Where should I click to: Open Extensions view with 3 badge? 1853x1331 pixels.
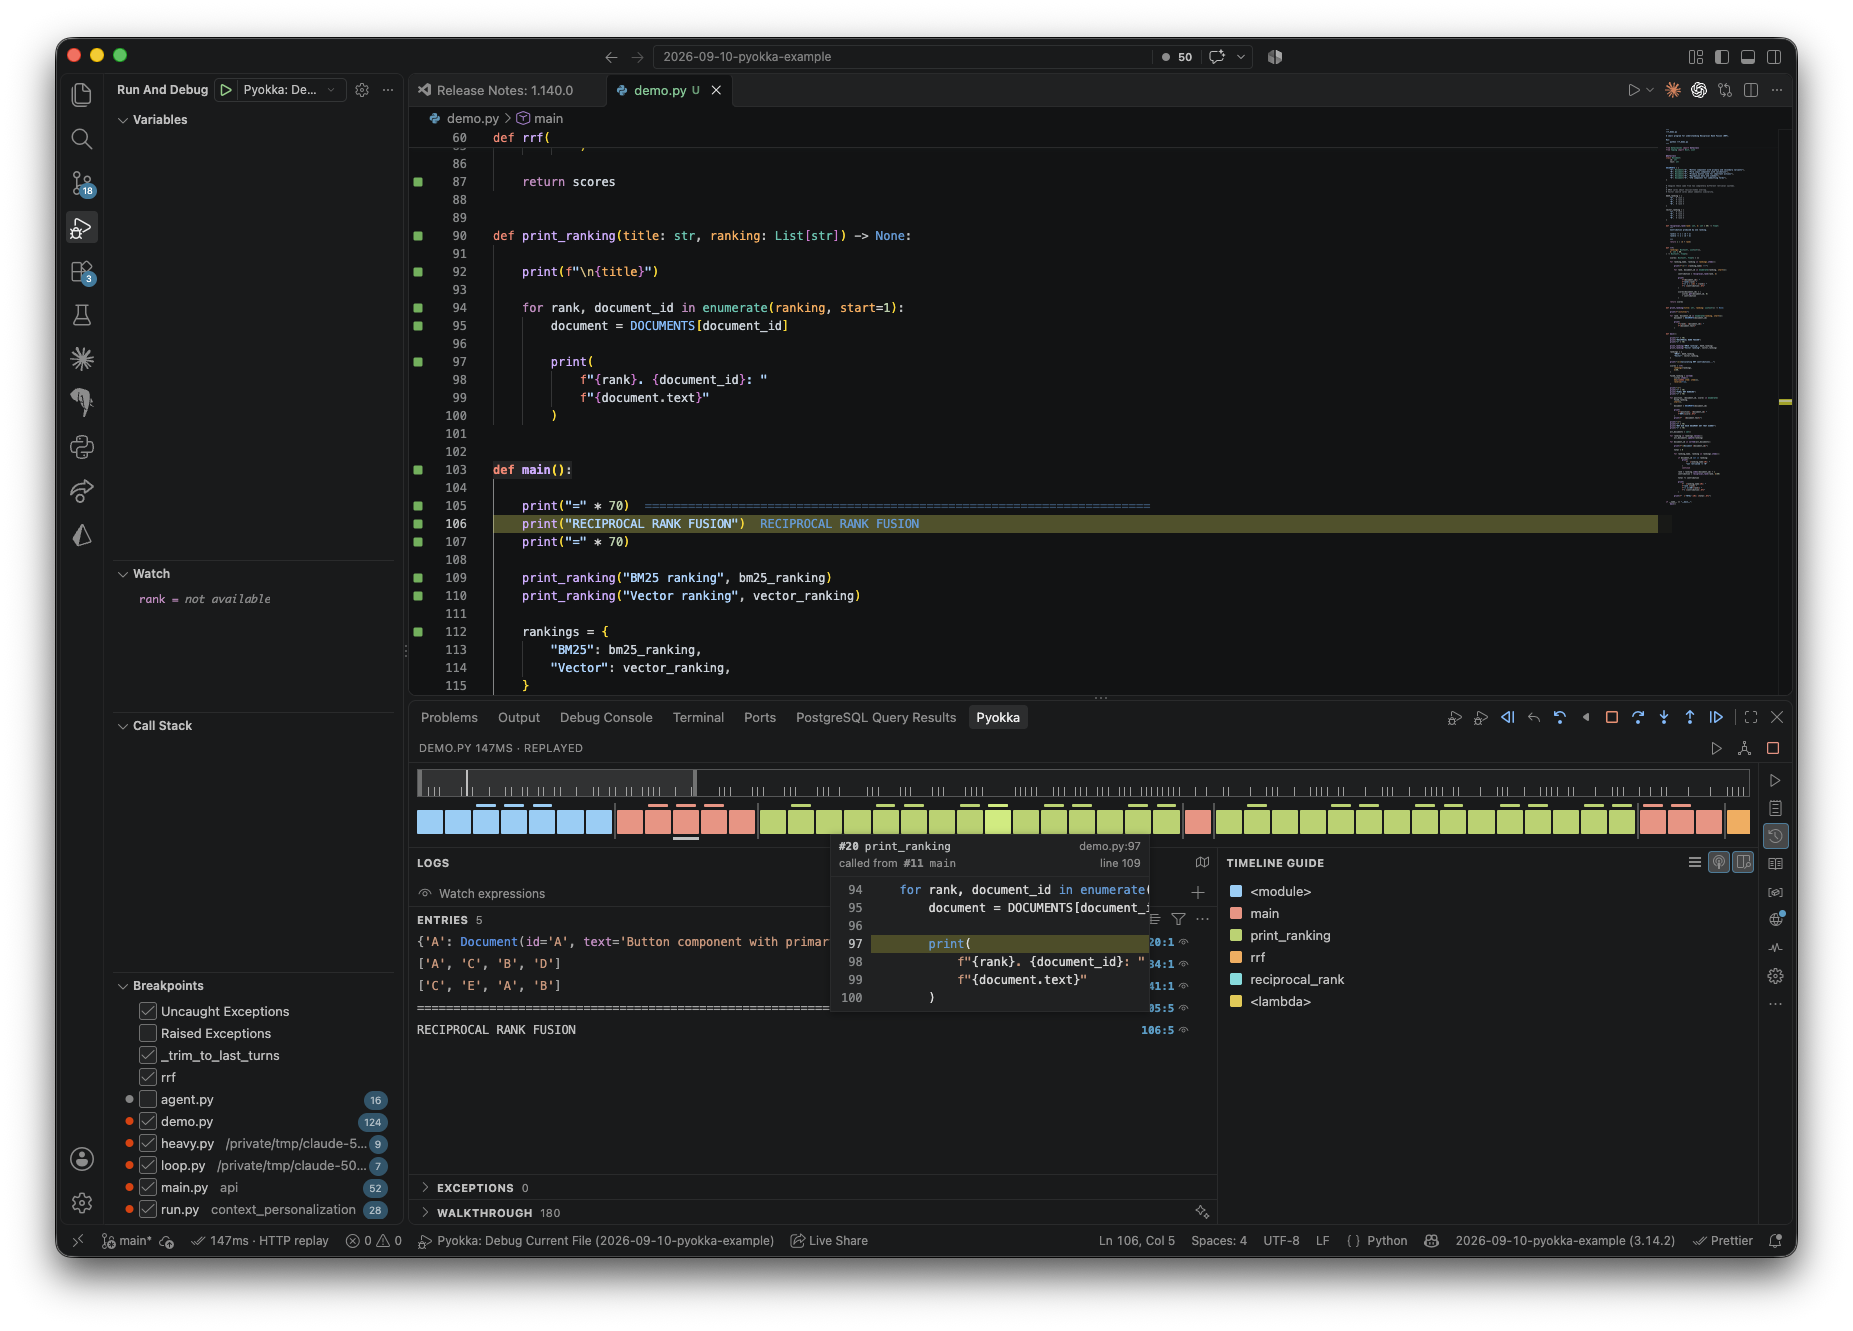pos(82,272)
